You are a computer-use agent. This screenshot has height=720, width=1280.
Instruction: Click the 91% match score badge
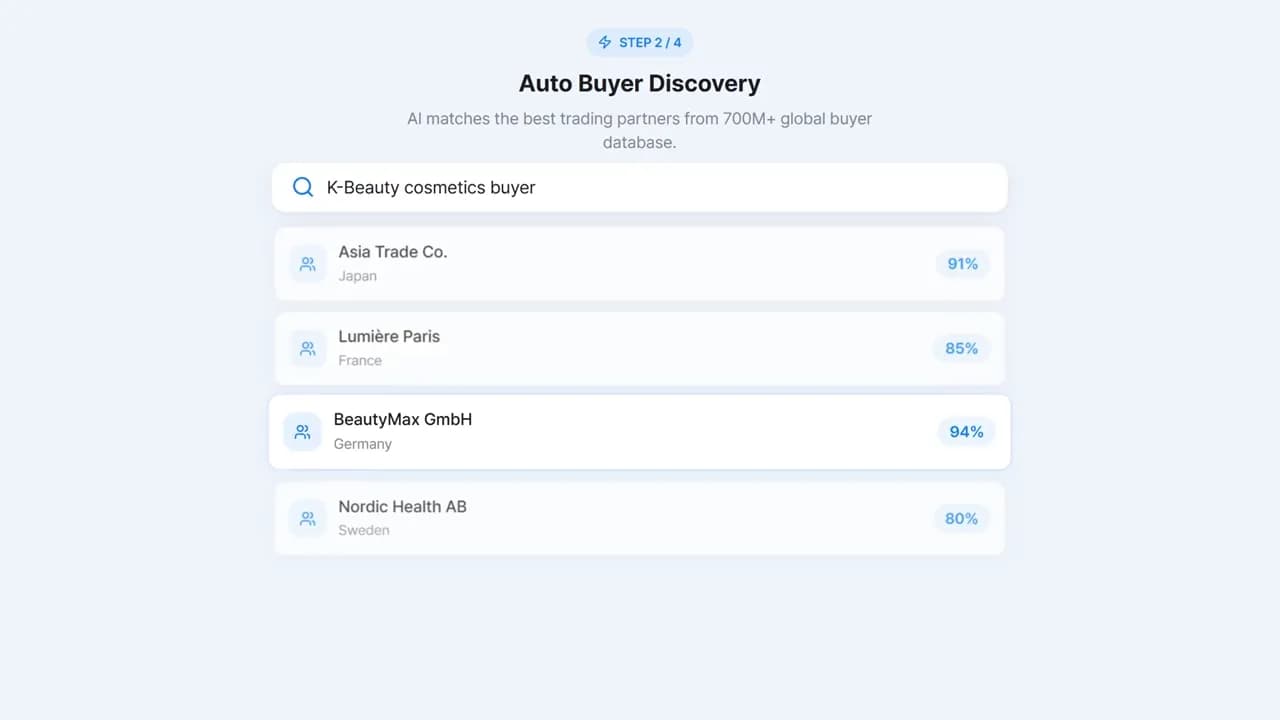point(963,264)
